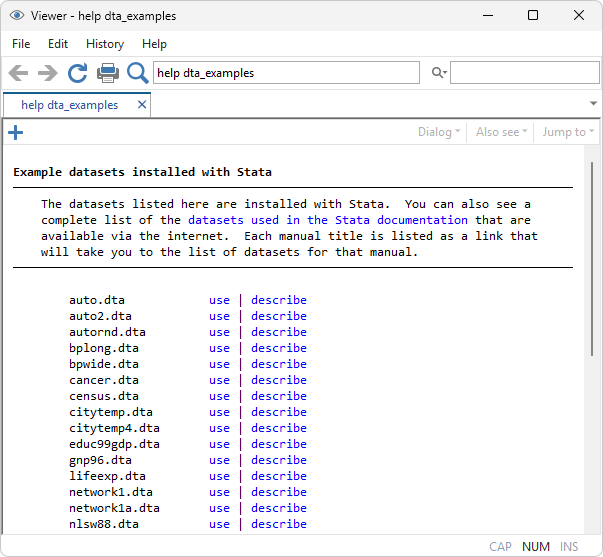Open the File menu
This screenshot has height=557, width=603.
click(22, 44)
